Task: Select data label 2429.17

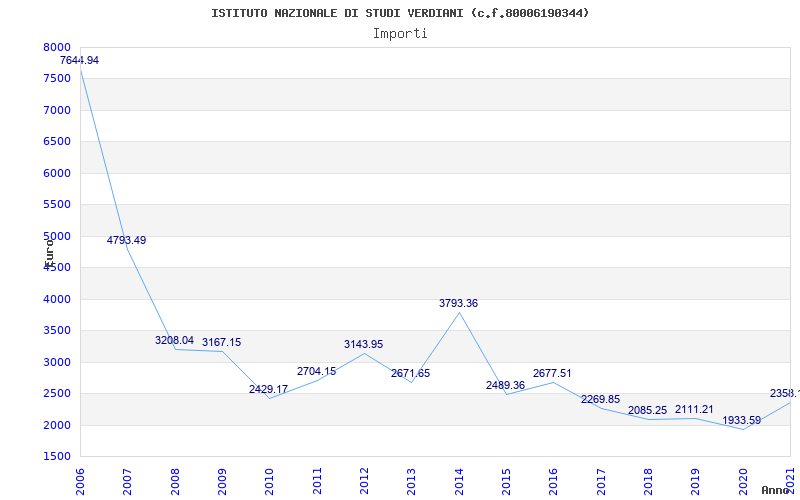Action: coord(268,389)
